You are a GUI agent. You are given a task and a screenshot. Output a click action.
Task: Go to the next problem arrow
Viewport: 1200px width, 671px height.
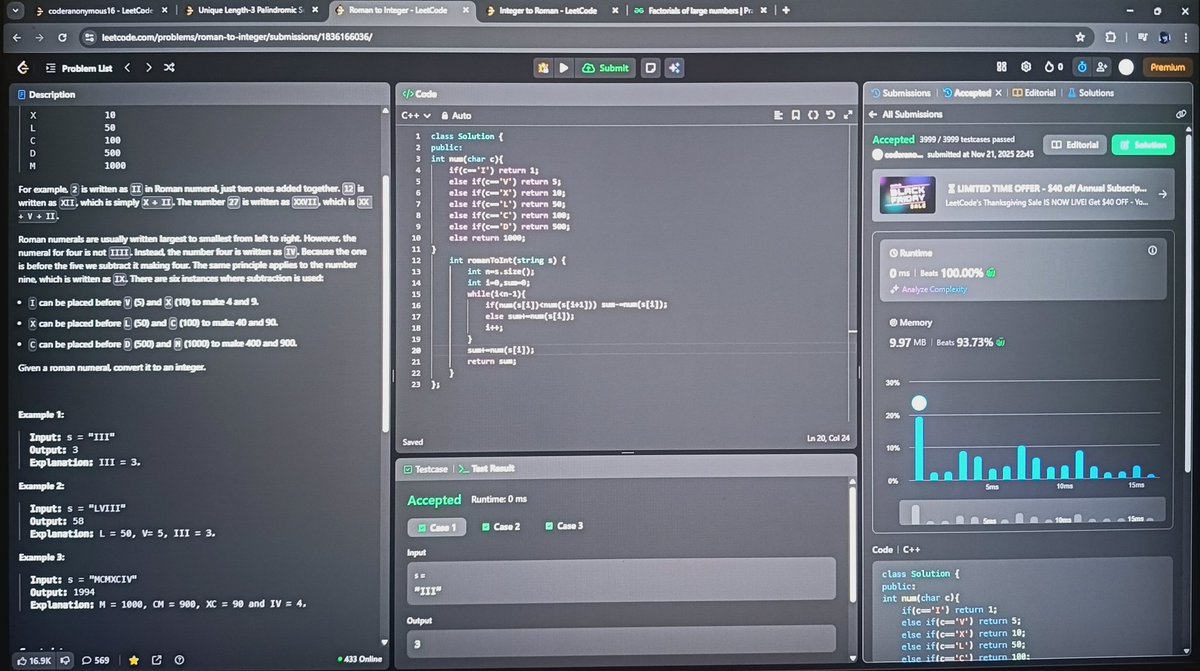pos(148,68)
